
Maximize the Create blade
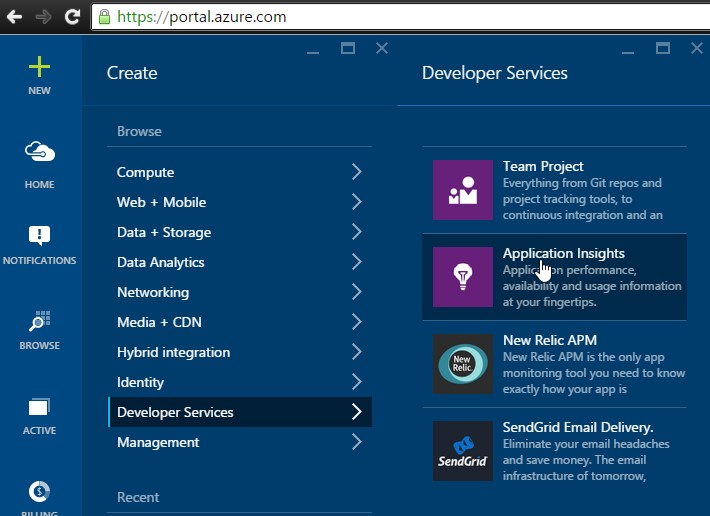click(x=348, y=48)
